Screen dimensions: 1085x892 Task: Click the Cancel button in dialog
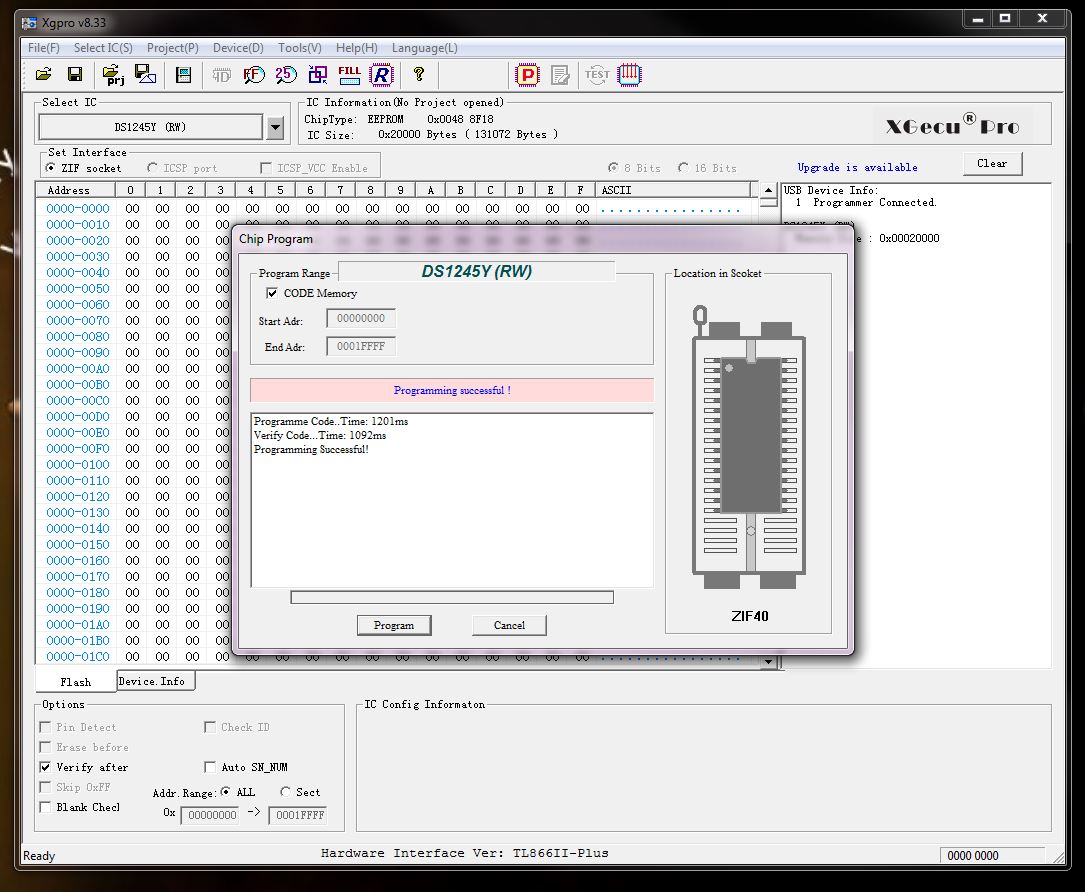click(509, 625)
